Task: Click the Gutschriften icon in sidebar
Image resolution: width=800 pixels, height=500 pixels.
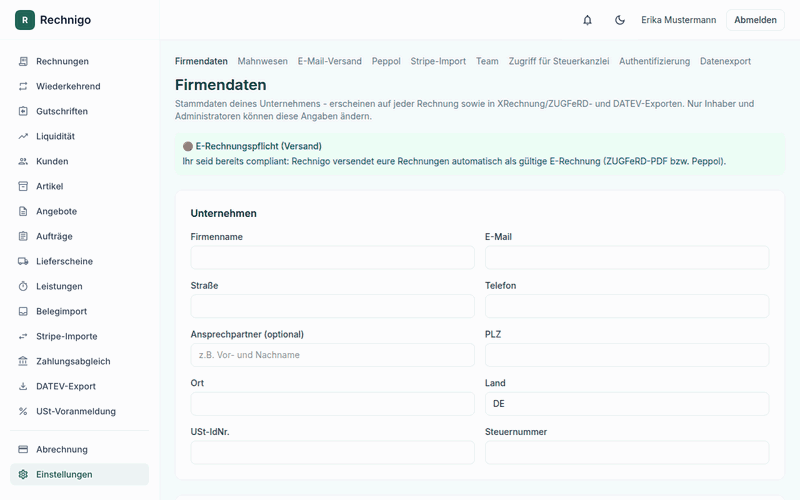Action: click(x=23, y=111)
